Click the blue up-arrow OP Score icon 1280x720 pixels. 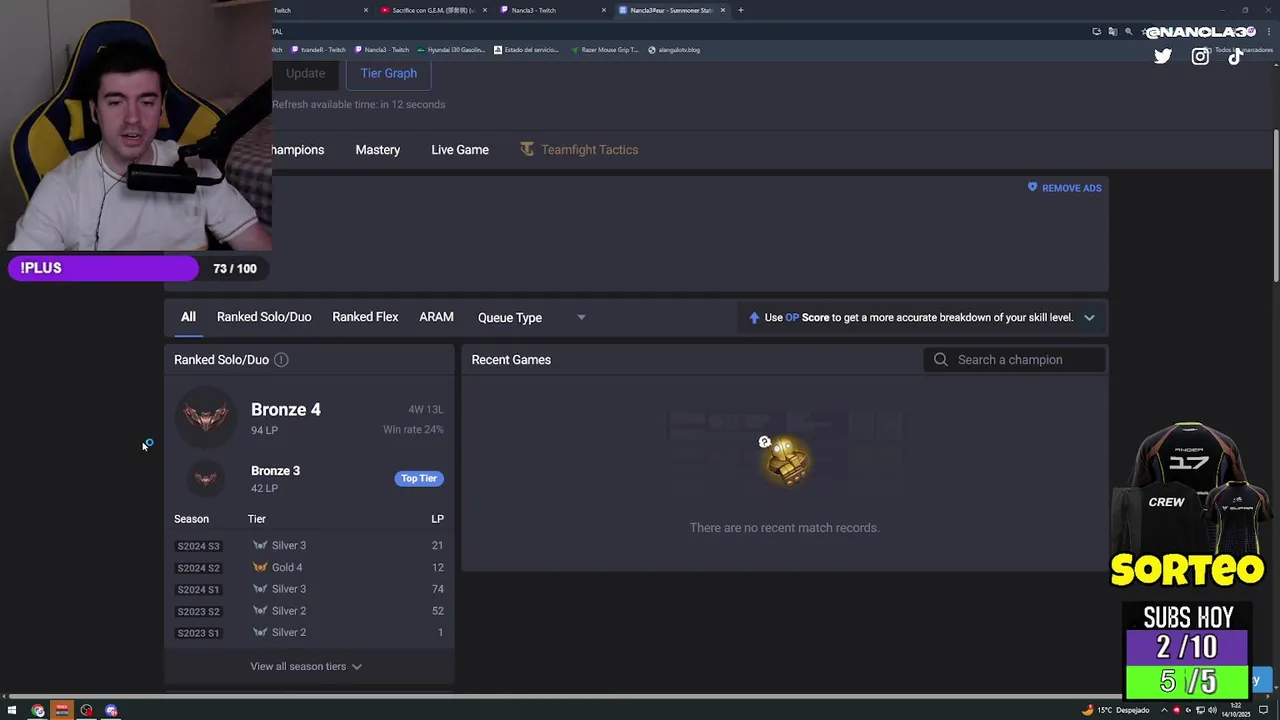click(754, 318)
